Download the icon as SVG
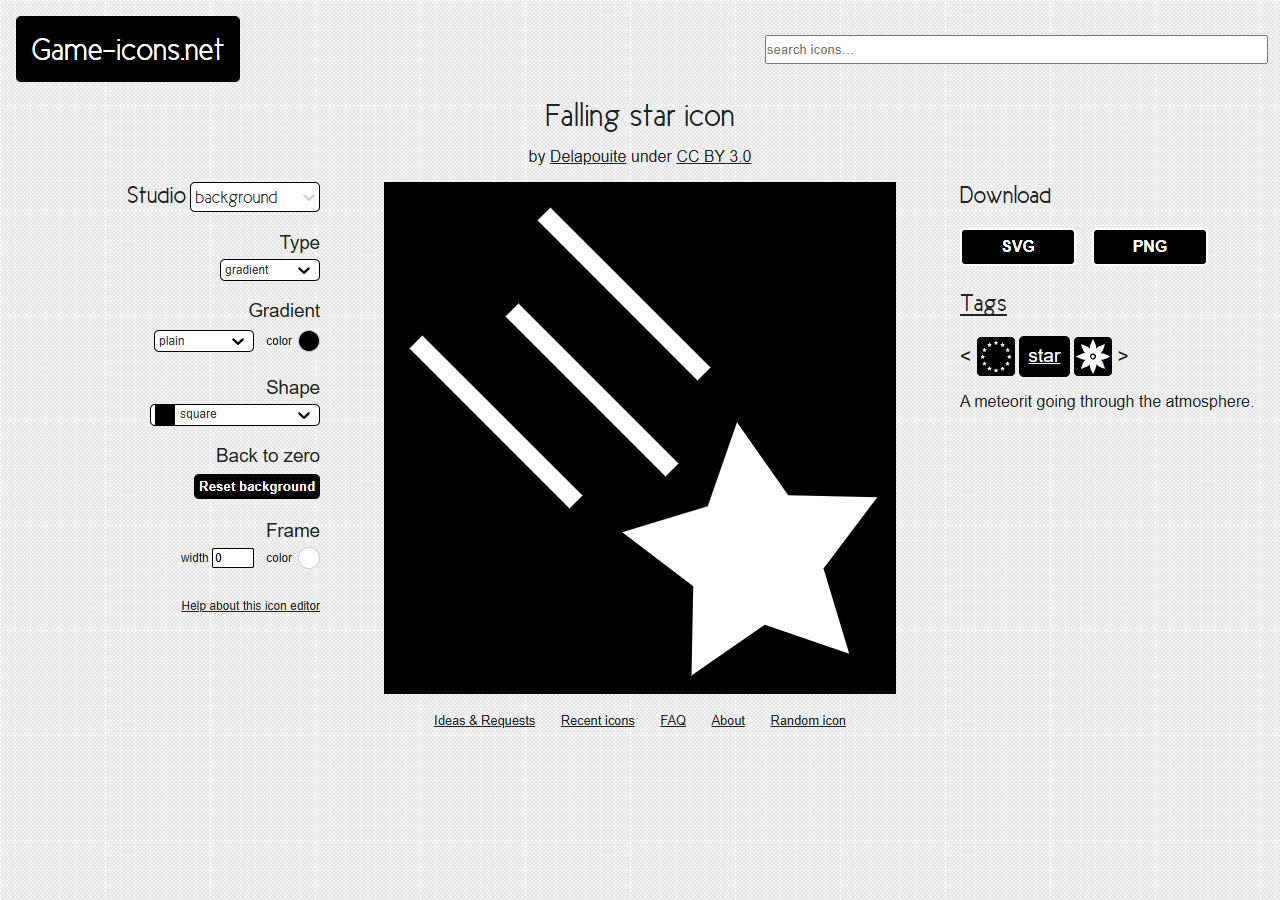The width and height of the screenshot is (1280, 900). click(1018, 247)
